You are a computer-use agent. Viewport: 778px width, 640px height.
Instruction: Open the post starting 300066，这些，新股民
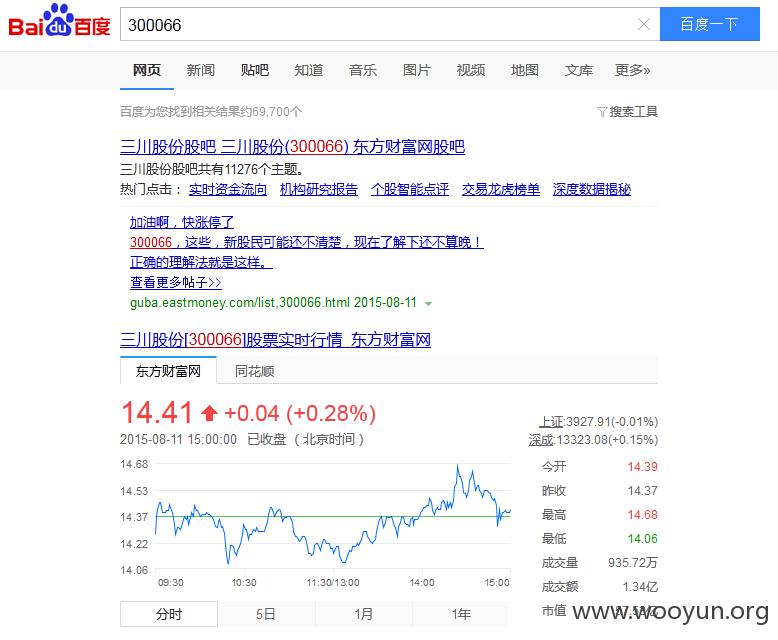306,242
